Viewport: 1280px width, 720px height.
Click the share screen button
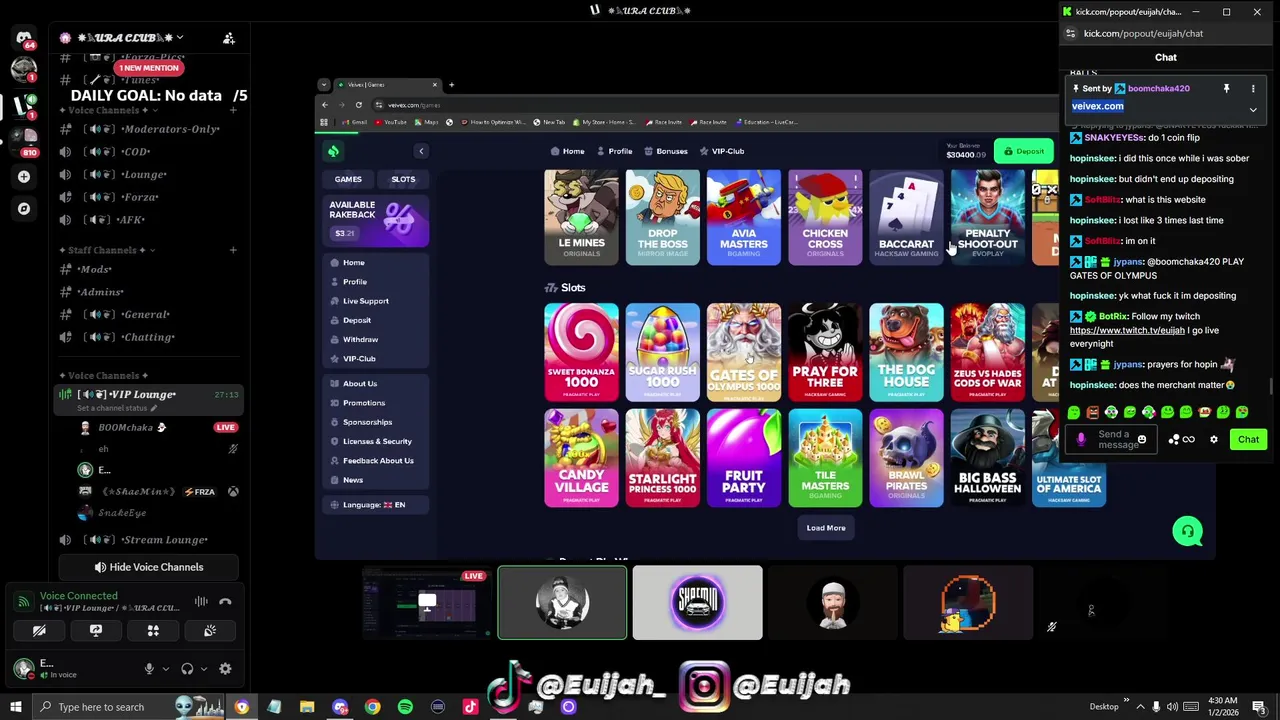(96, 631)
